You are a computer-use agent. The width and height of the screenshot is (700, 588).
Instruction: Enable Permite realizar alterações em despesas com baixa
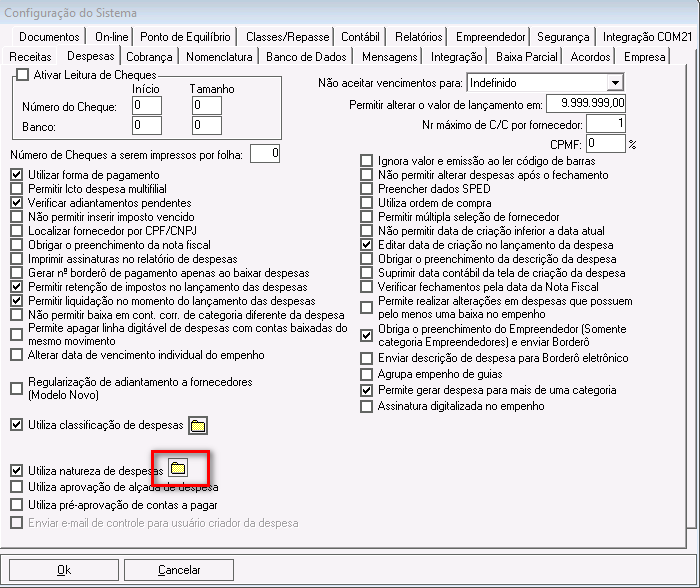click(x=367, y=307)
